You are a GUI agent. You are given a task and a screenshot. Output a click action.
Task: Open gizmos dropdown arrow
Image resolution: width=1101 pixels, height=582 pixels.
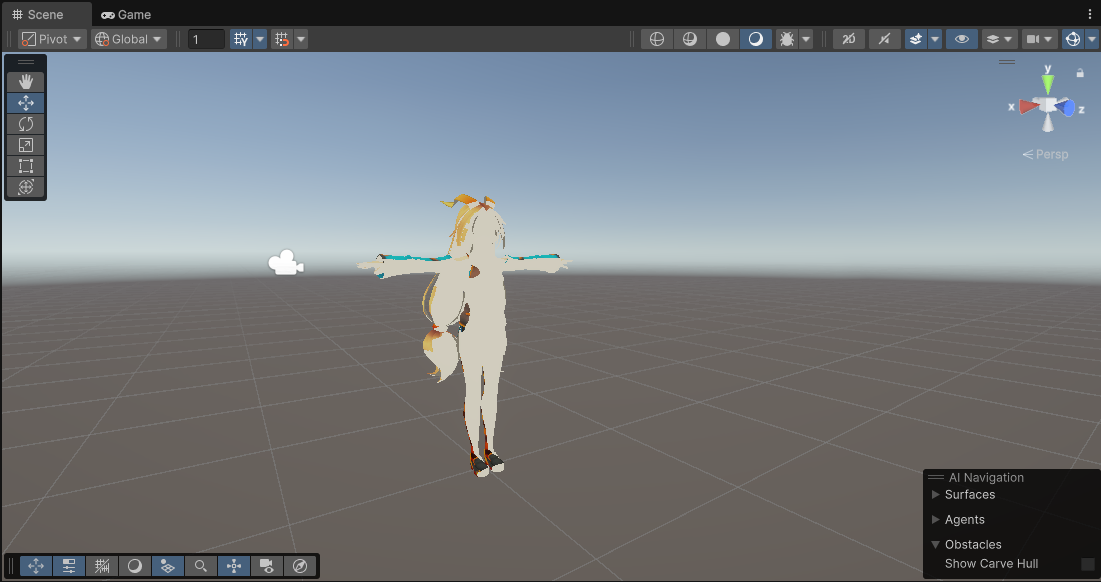(1092, 39)
